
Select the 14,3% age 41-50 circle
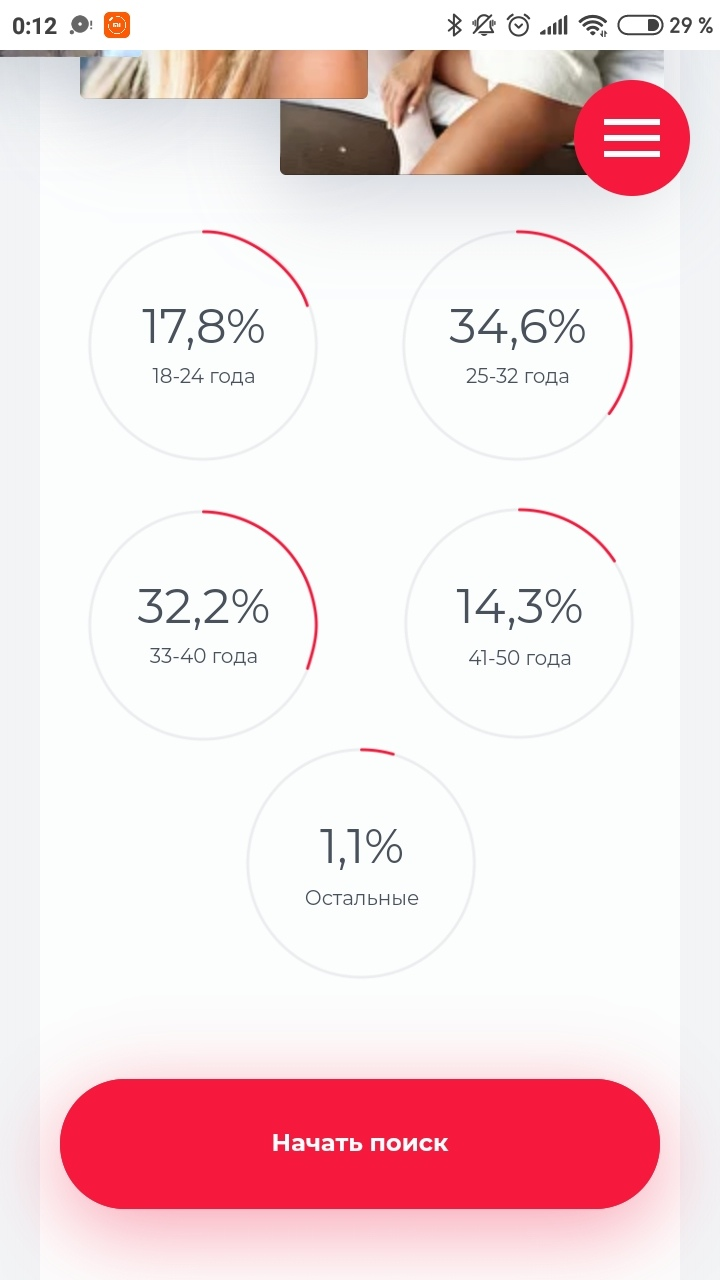(x=518, y=625)
